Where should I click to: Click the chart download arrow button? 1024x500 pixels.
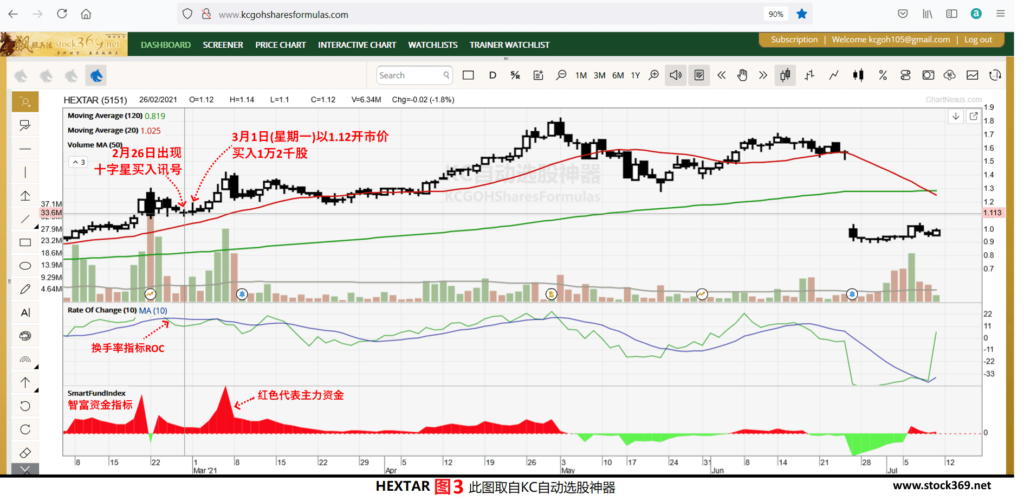pyautogui.click(x=955, y=116)
